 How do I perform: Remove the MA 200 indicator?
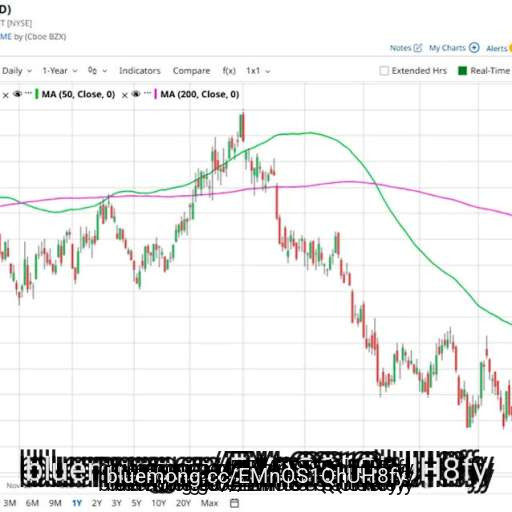click(x=125, y=95)
